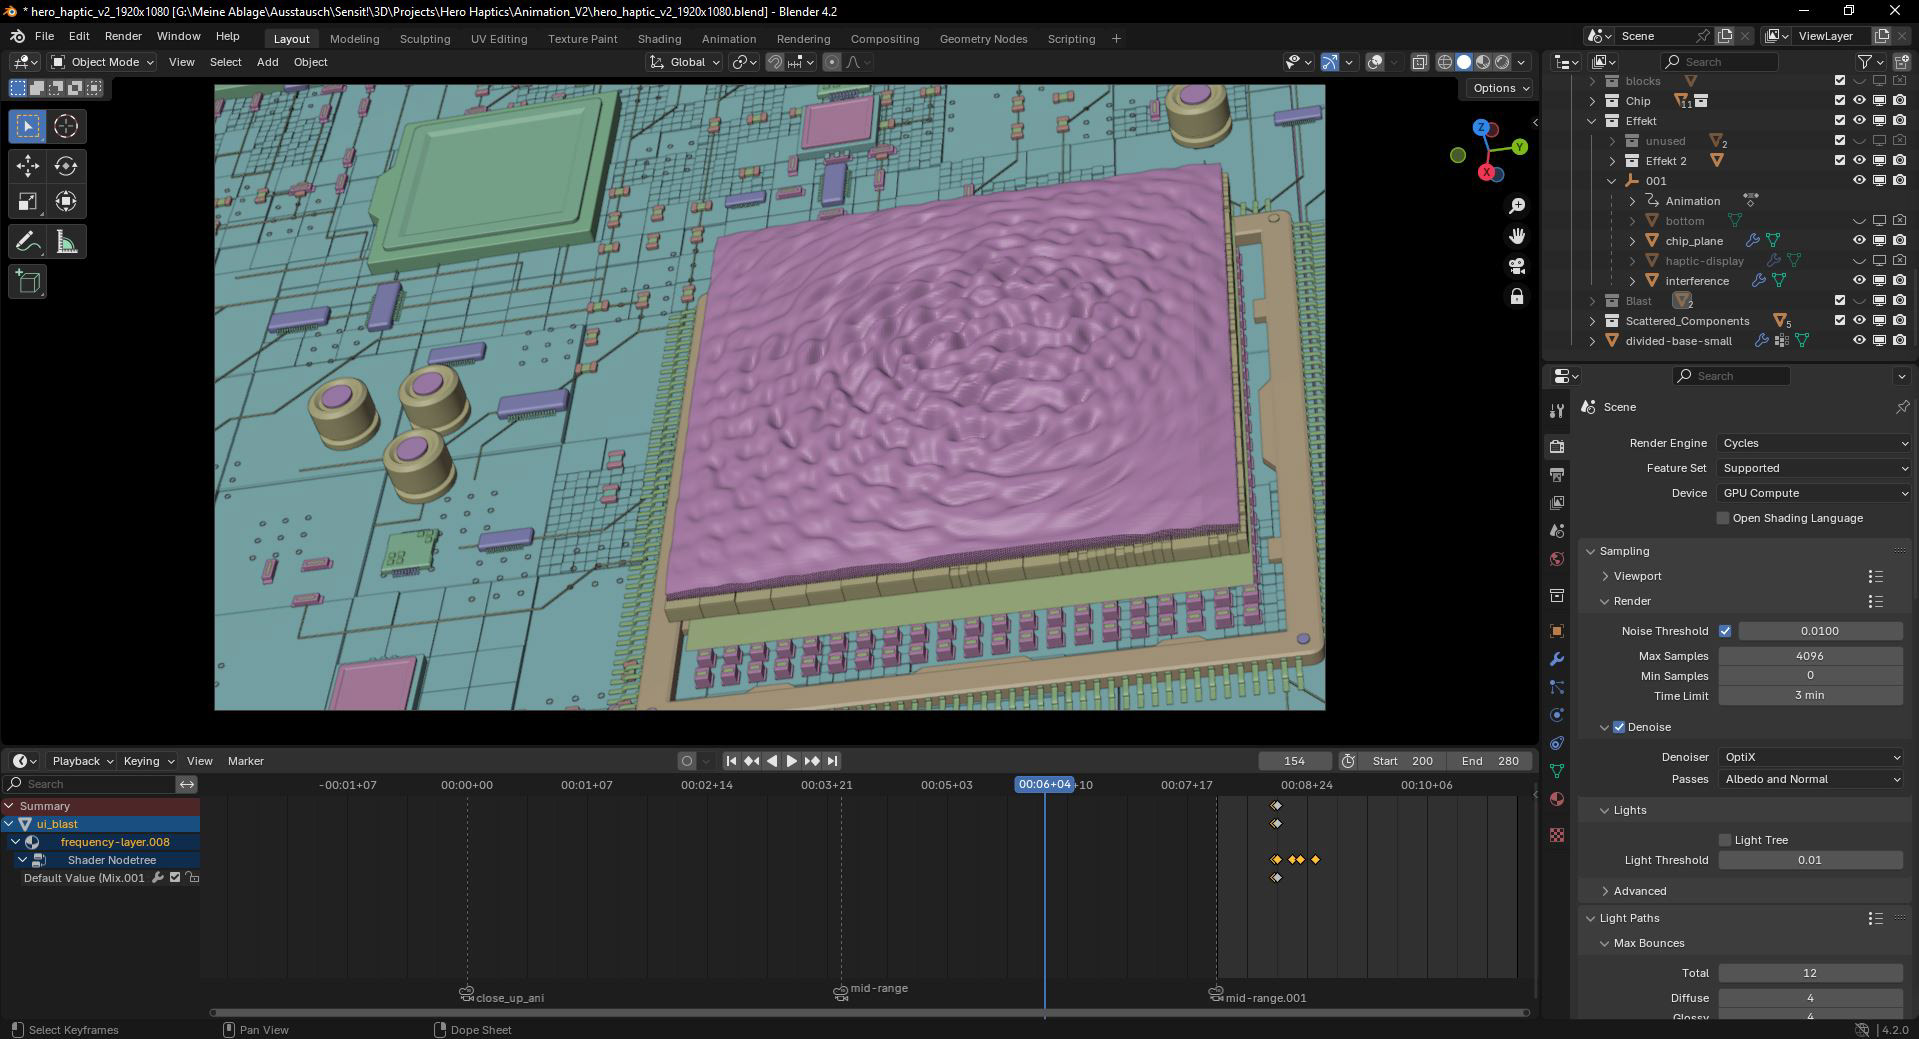Click the zoom viewport gizmo icon
Screen dimensions: 1919x1039
1517,205
